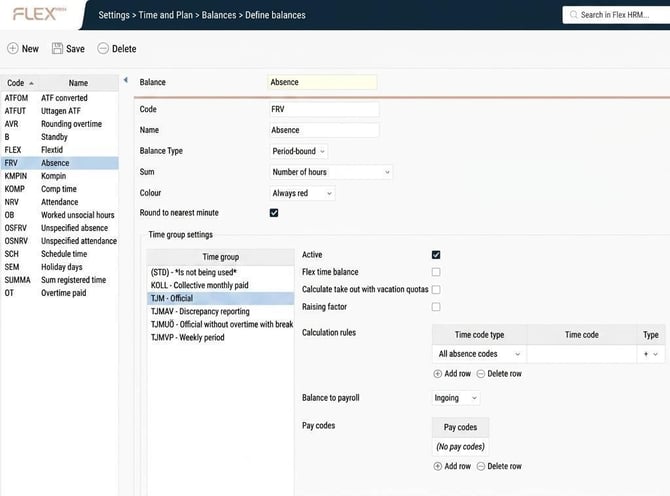Select NRV Attendance row
The width and height of the screenshot is (670, 496).
pos(60,202)
